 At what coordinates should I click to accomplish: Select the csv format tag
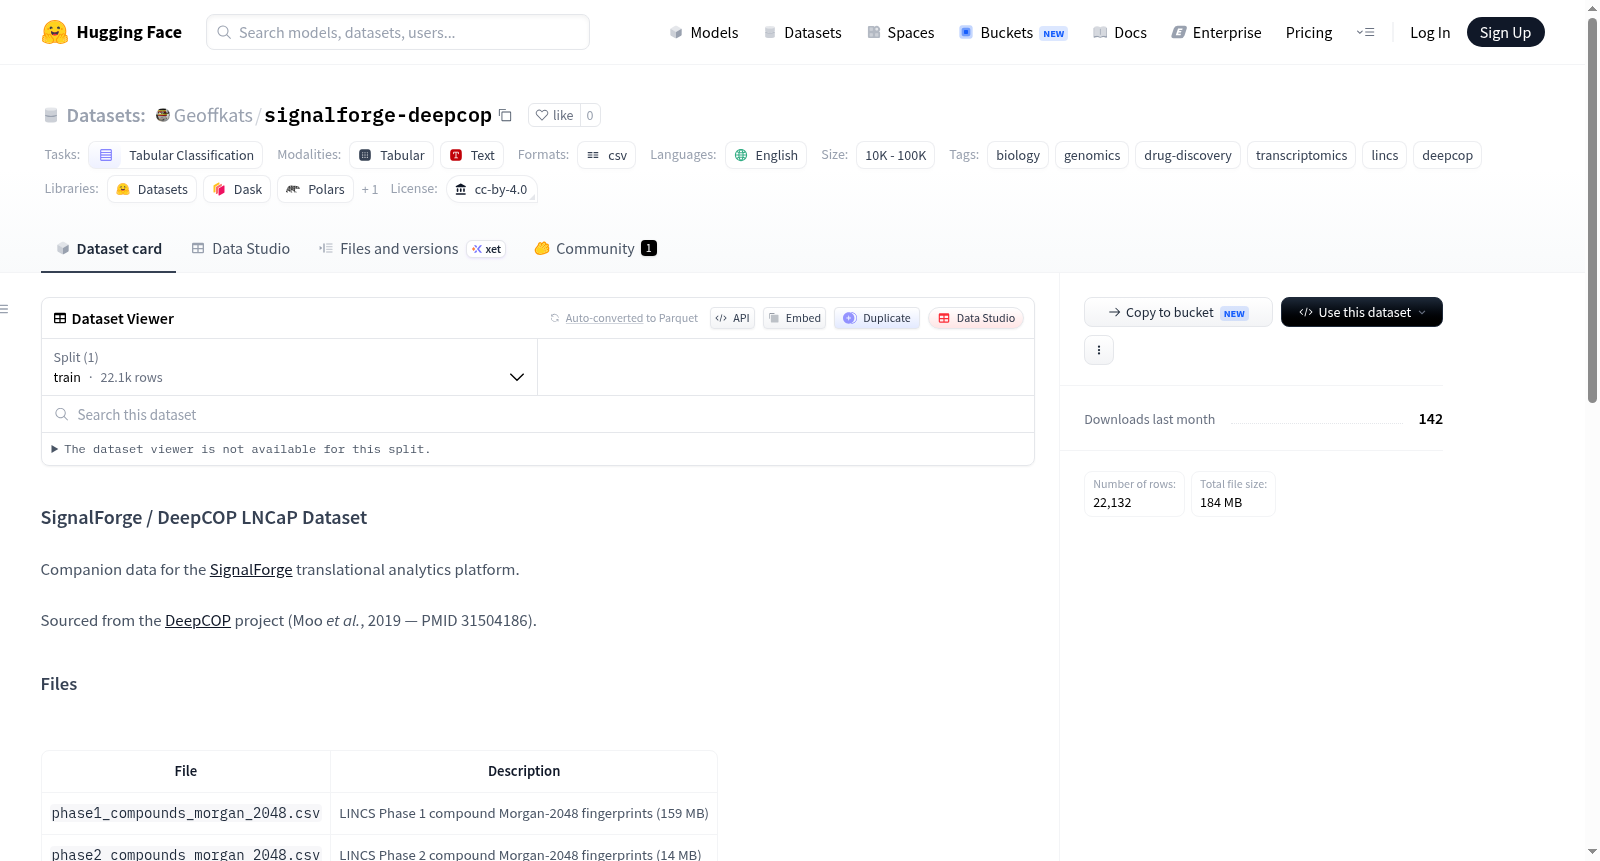607,155
